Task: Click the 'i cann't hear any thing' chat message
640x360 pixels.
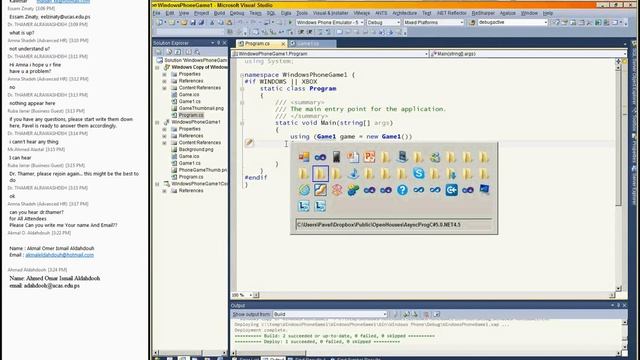Action: coord(34,142)
